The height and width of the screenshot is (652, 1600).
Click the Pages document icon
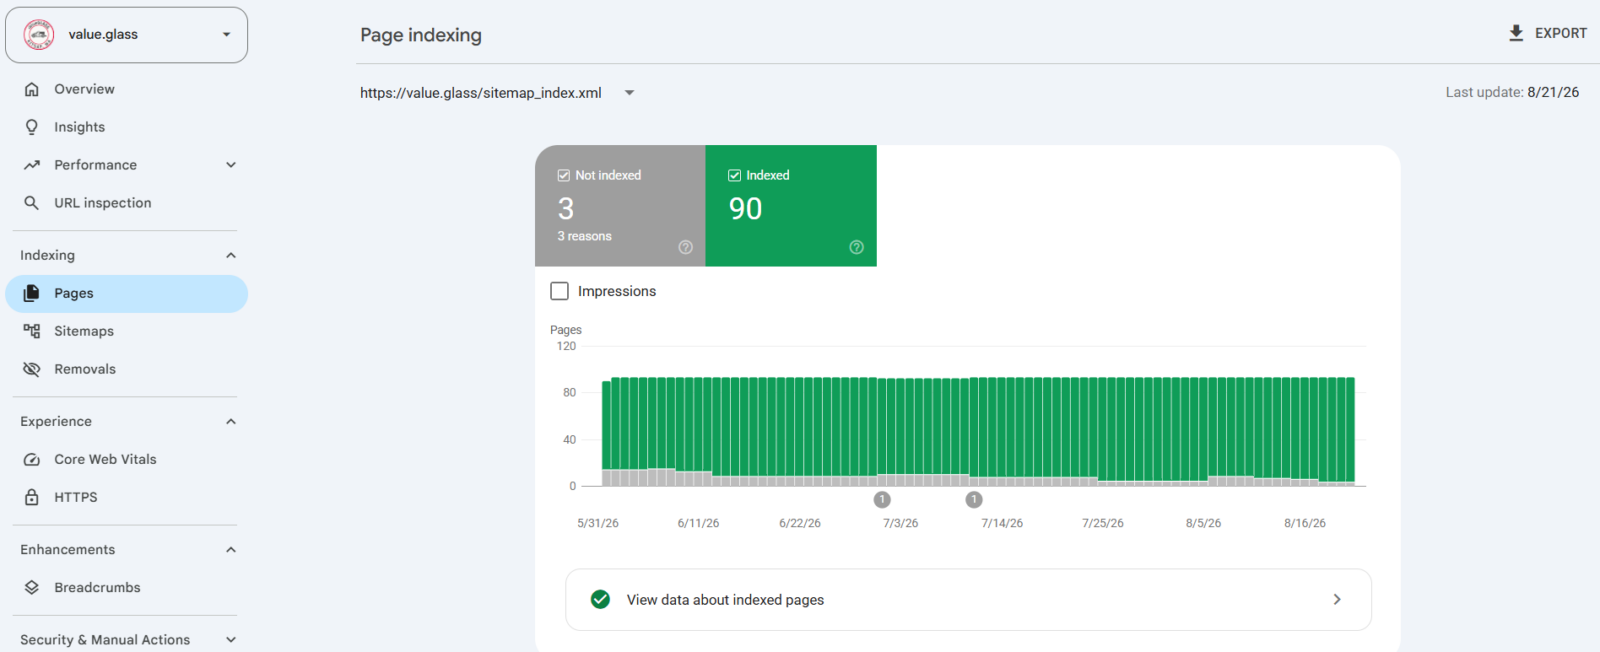pyautogui.click(x=32, y=293)
